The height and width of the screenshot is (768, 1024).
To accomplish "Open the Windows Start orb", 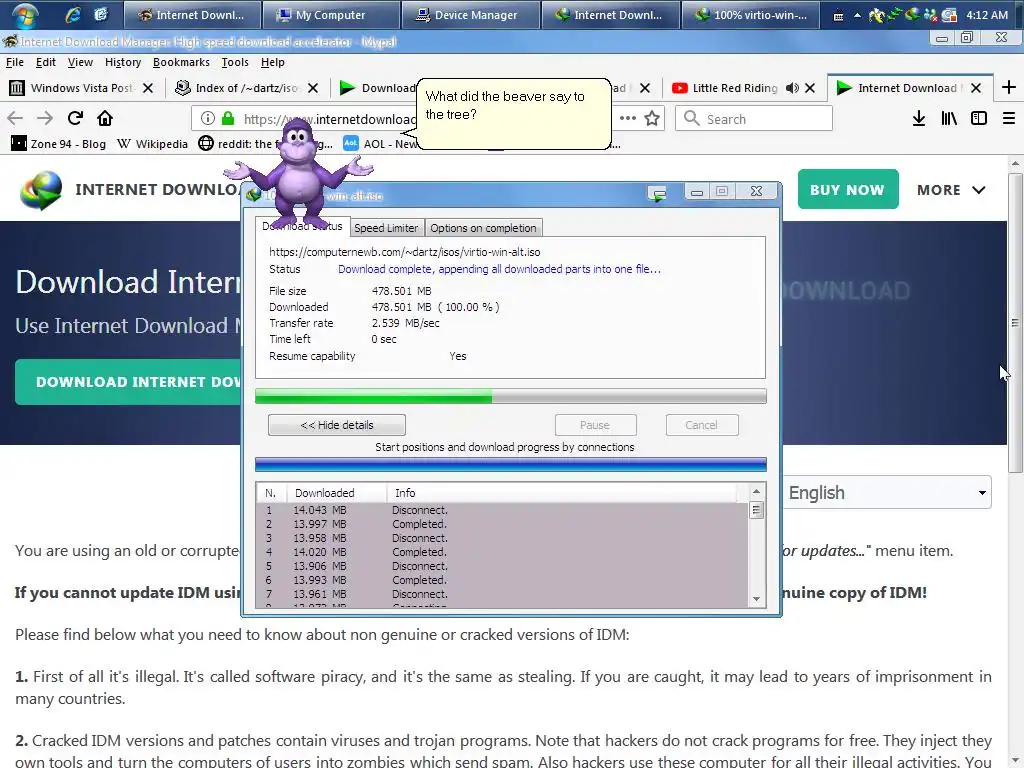I will (25, 14).
